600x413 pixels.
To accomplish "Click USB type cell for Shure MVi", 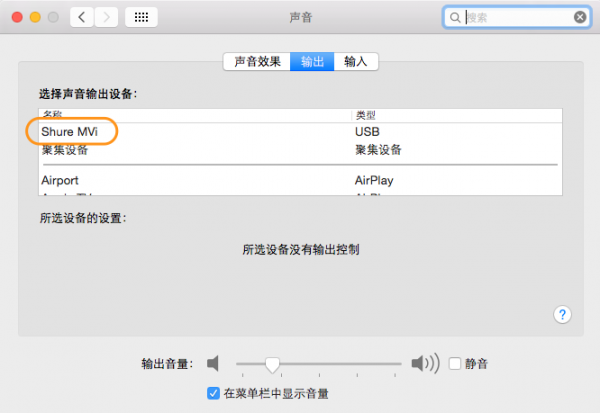I will point(367,132).
